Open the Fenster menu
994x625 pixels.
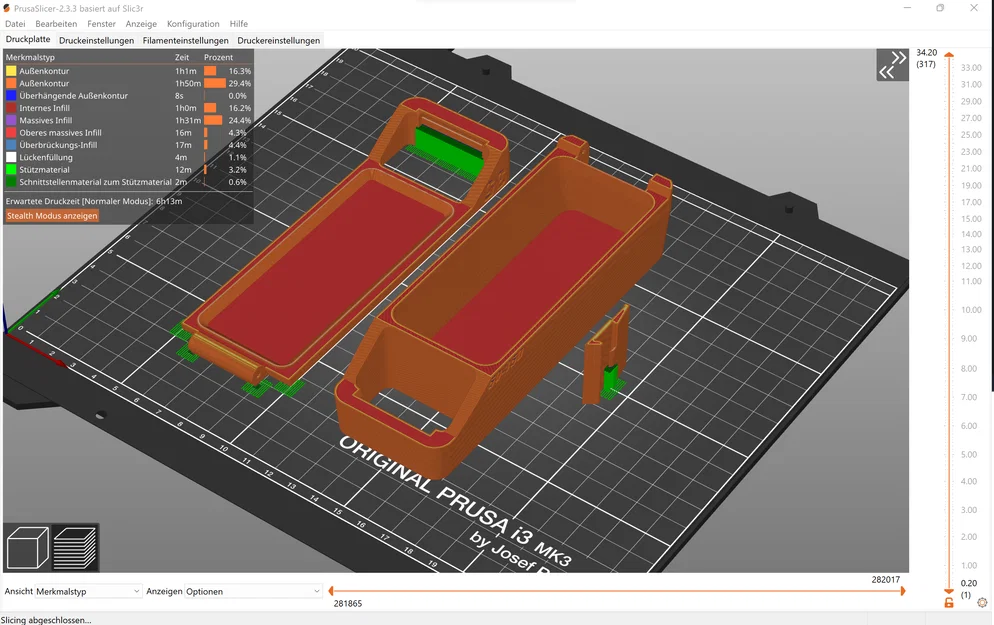(101, 23)
